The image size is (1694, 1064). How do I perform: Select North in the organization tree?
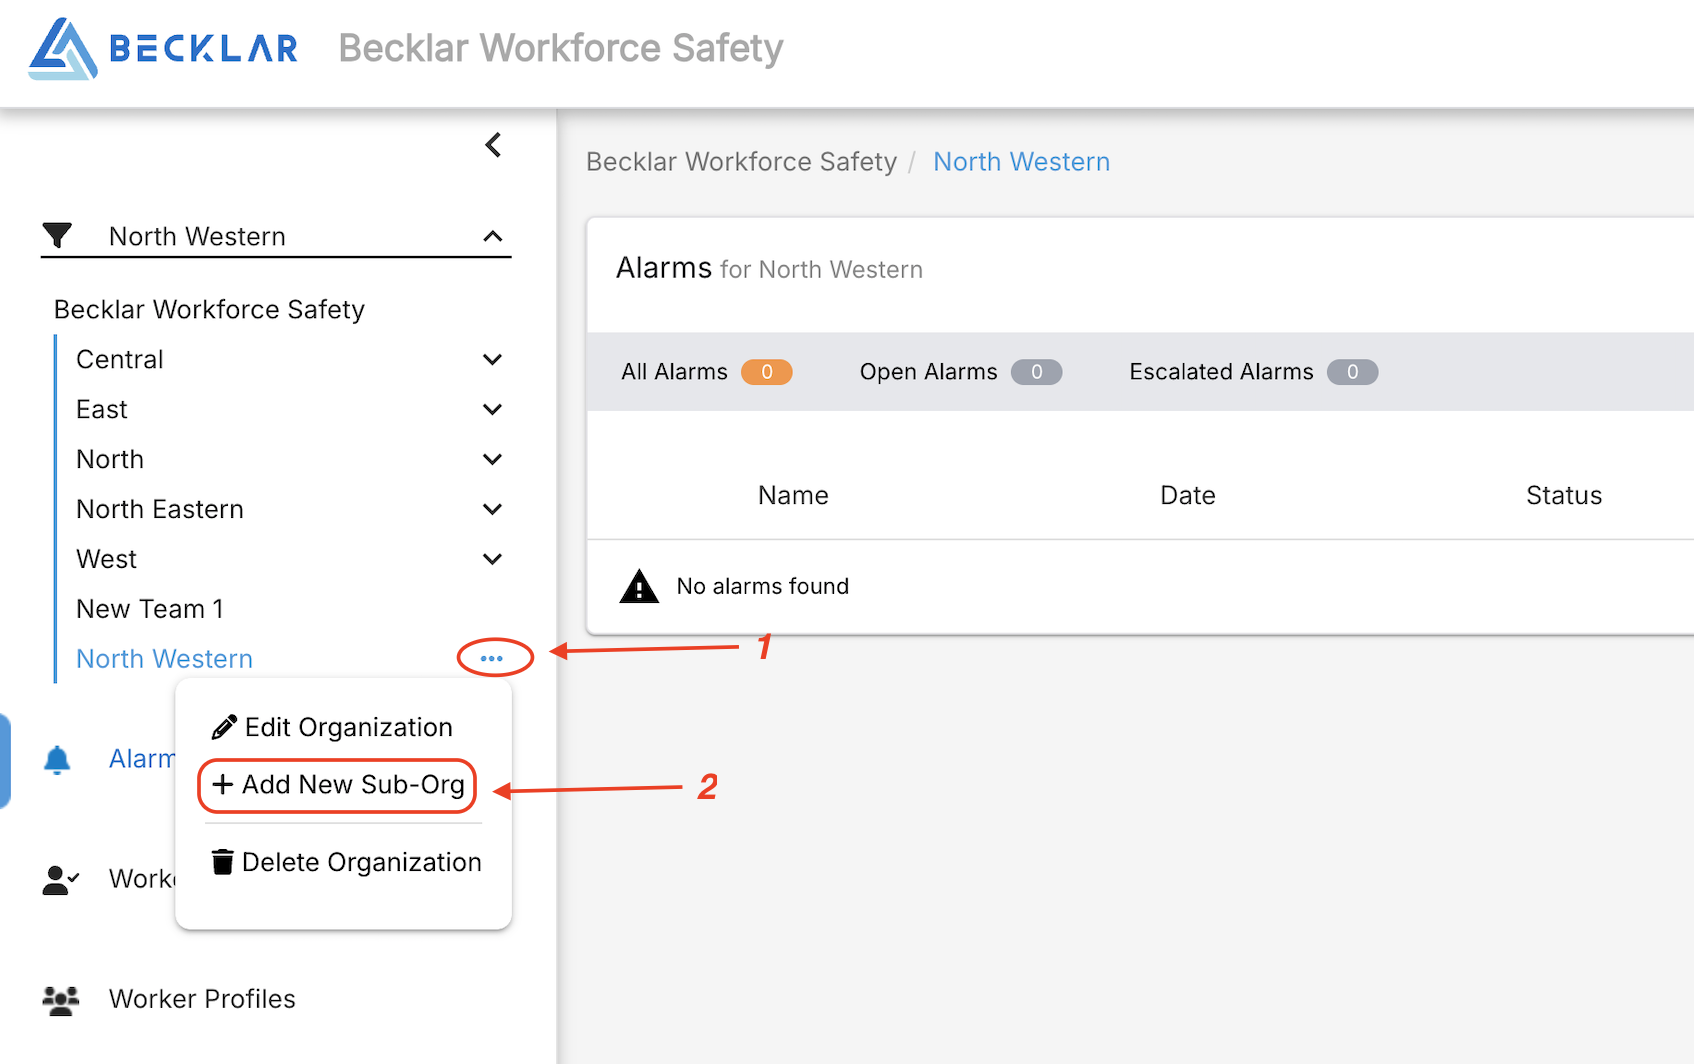[x=110, y=459]
